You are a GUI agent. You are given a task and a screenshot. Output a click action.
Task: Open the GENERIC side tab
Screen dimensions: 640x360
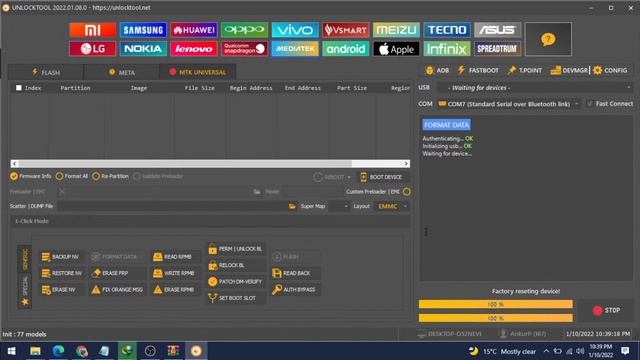[x=25, y=259]
